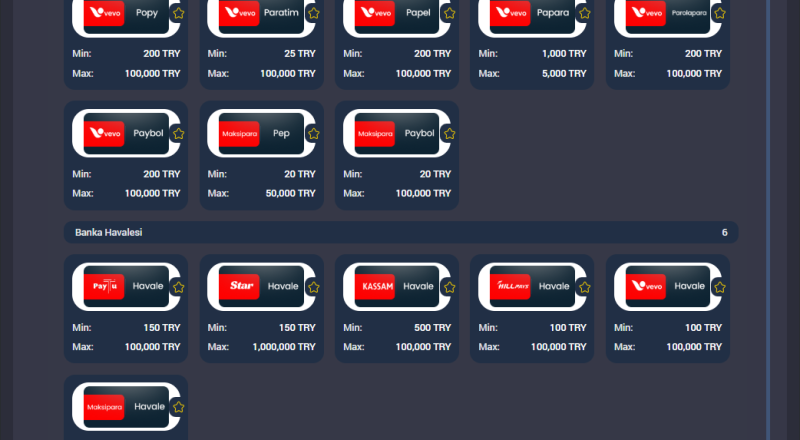Toggle favorite star on Maksipara Havale
Image resolution: width=800 pixels, height=440 pixels.
point(178,407)
